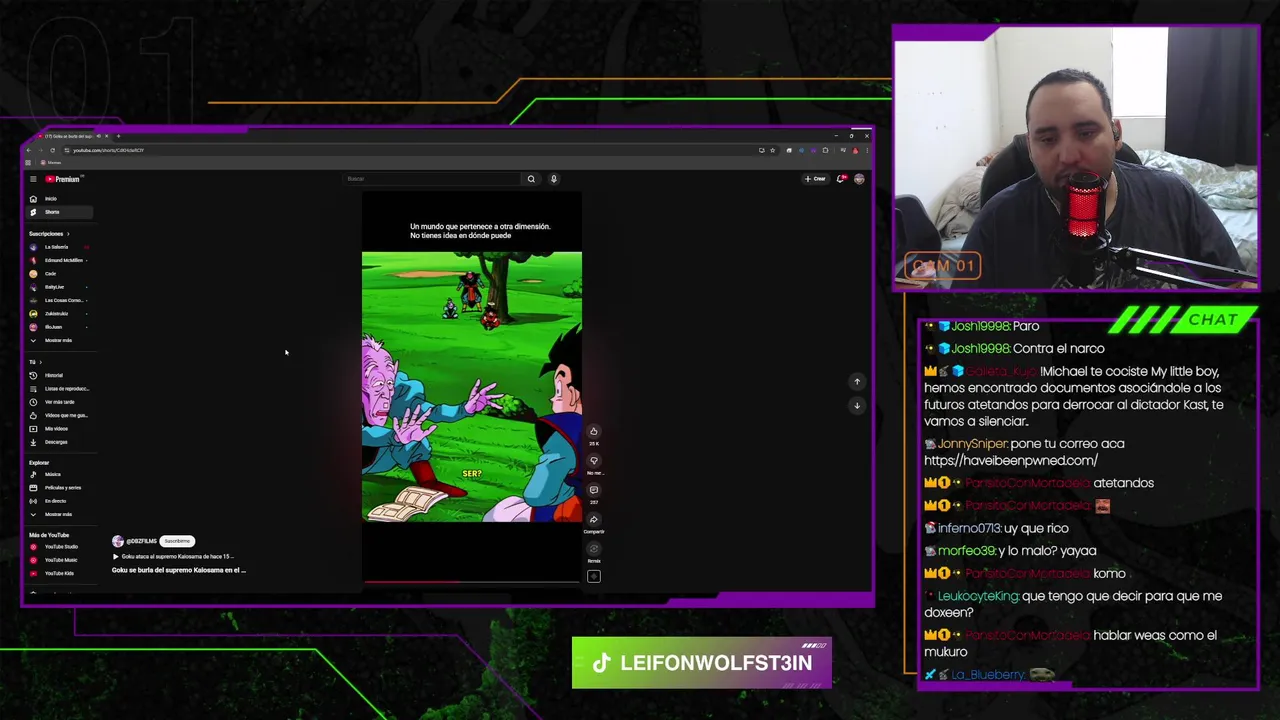1280x720 pixels.
Task: Open Listas de reproducción in sidebar
Action: click(60, 388)
